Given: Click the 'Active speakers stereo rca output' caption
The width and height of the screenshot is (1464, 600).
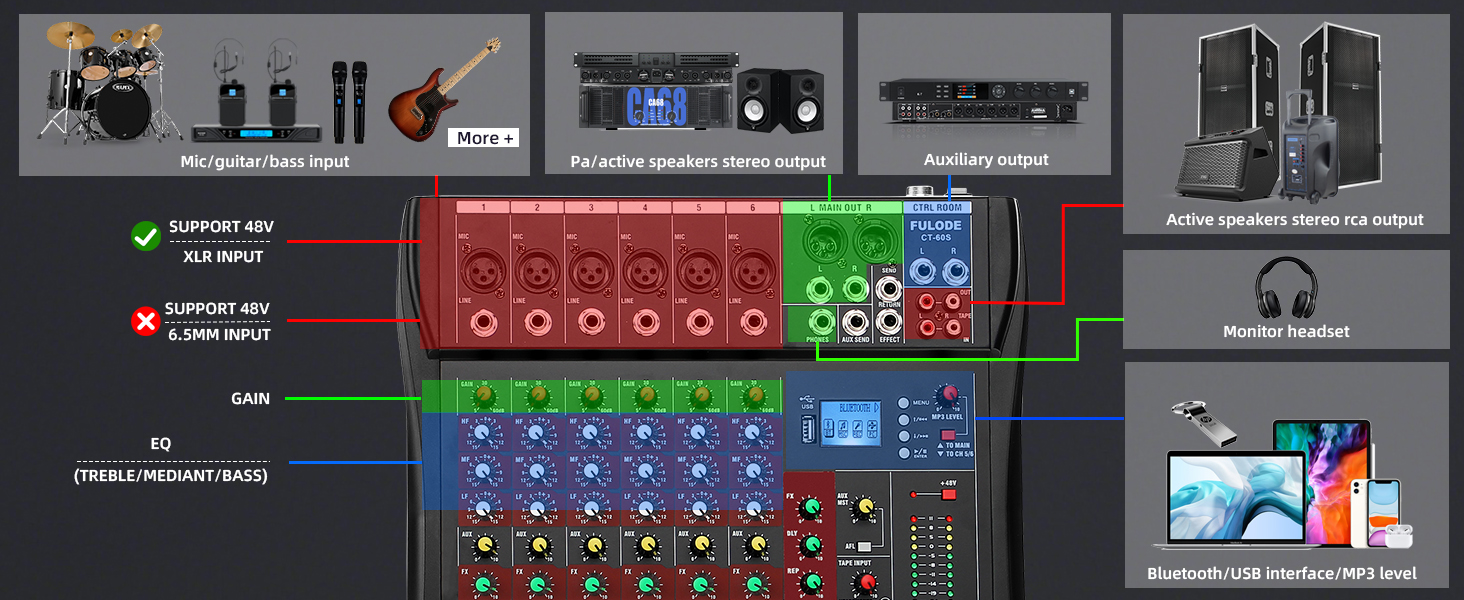Looking at the screenshot, I should click(x=1295, y=219).
